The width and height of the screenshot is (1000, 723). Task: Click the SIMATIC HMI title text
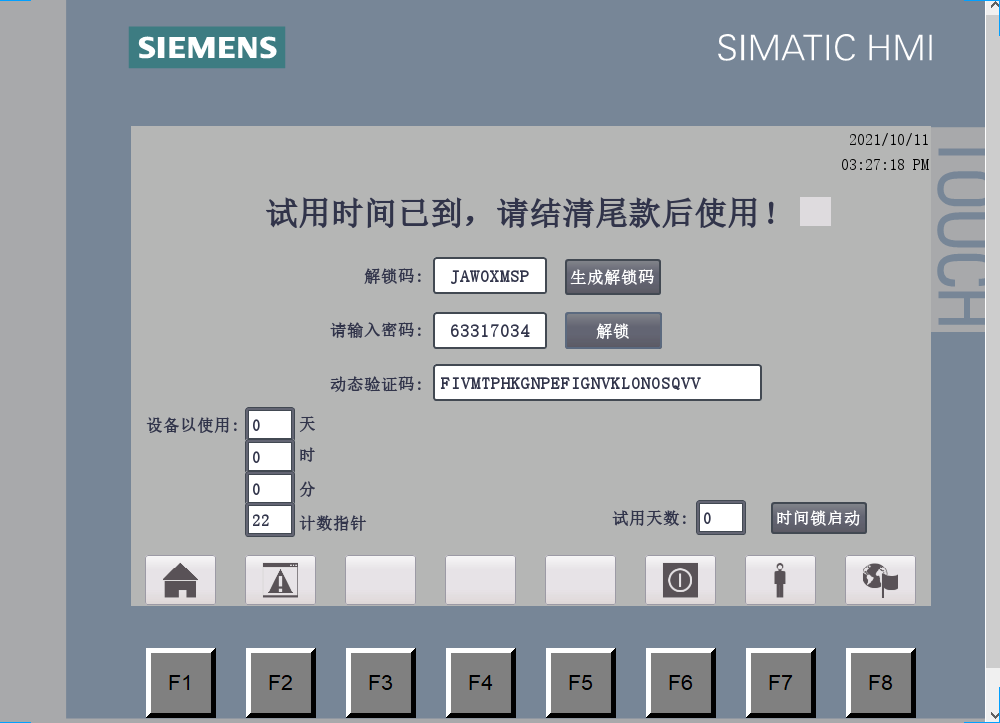click(825, 48)
